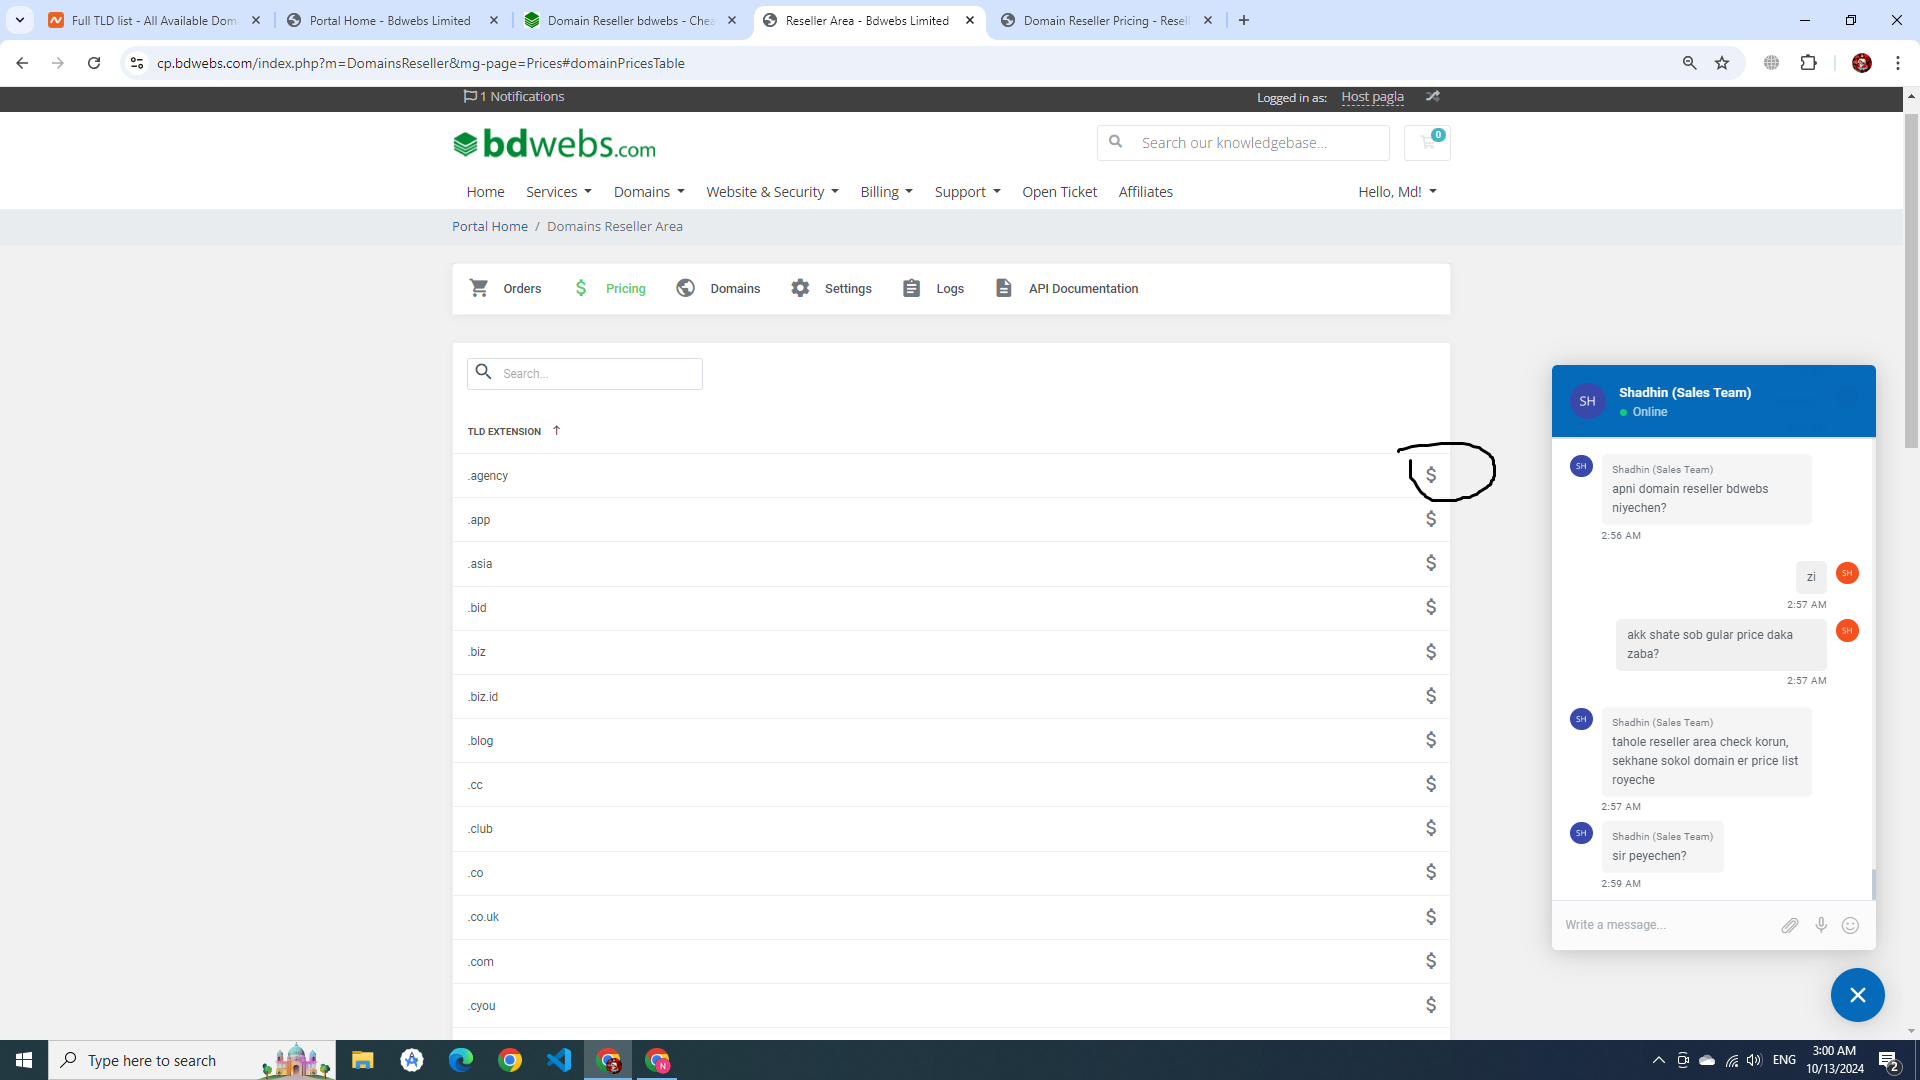The width and height of the screenshot is (1920, 1080).
Task: Focus the TLD search field
Action: (585, 374)
